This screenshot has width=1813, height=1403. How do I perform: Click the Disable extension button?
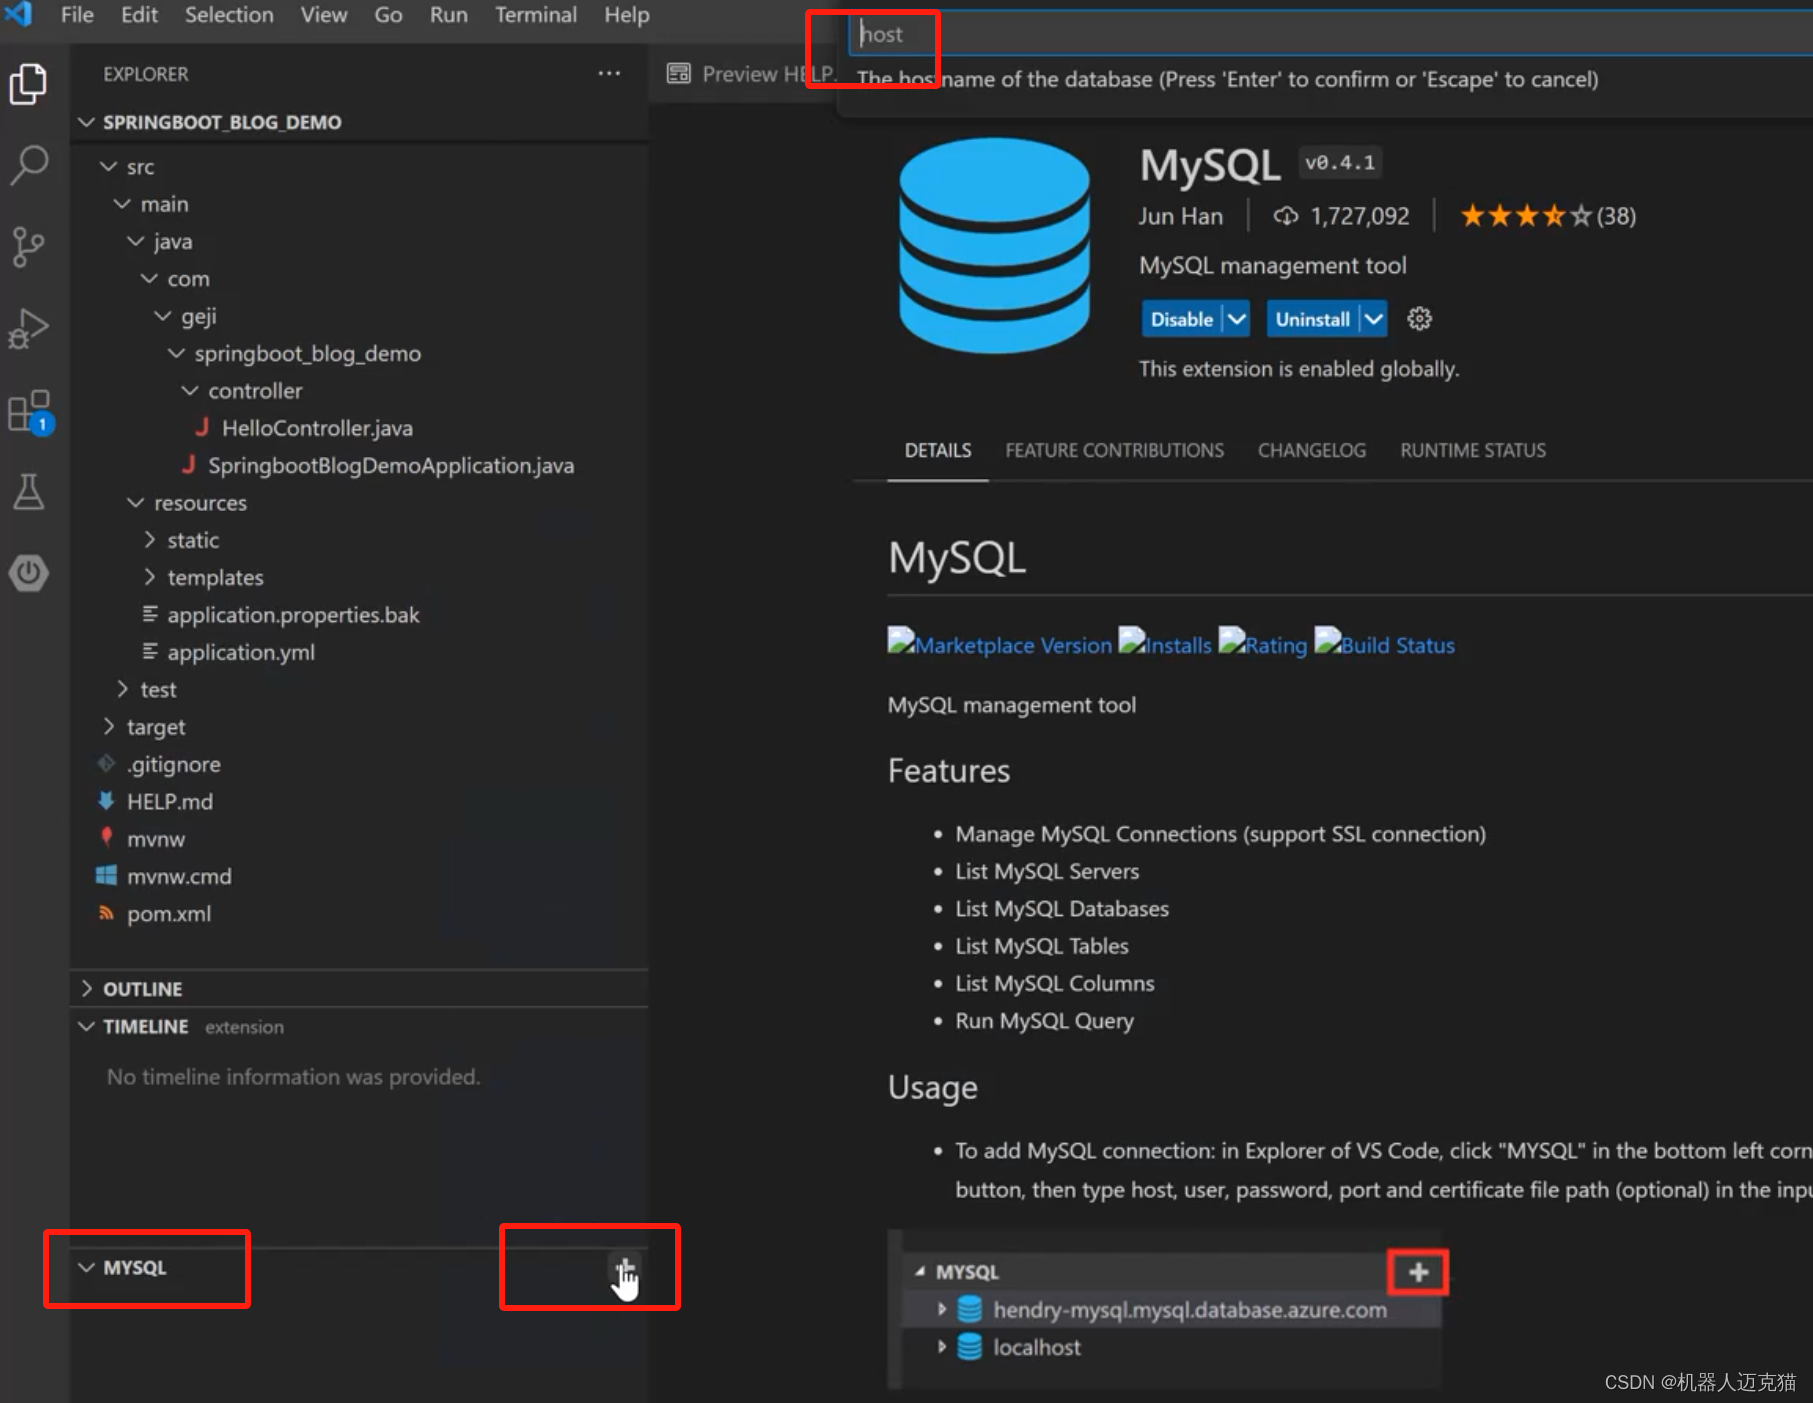[1182, 319]
